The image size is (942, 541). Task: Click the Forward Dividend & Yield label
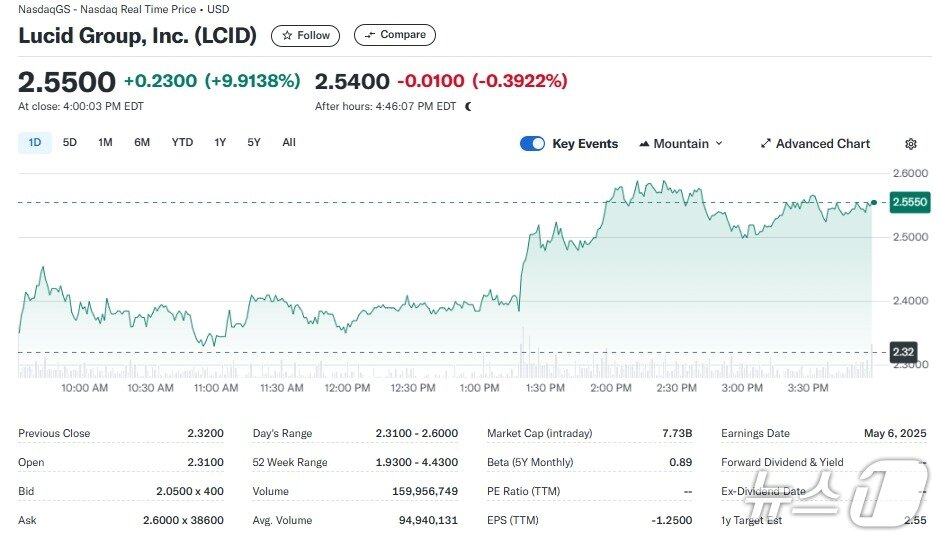pyautogui.click(x=782, y=462)
